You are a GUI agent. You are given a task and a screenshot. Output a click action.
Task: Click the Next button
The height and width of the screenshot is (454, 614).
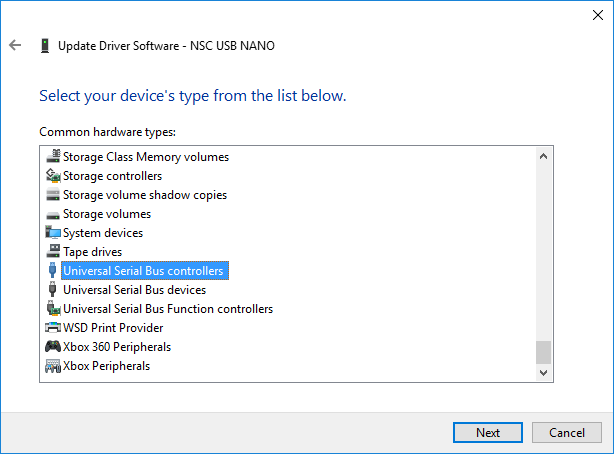(x=488, y=432)
